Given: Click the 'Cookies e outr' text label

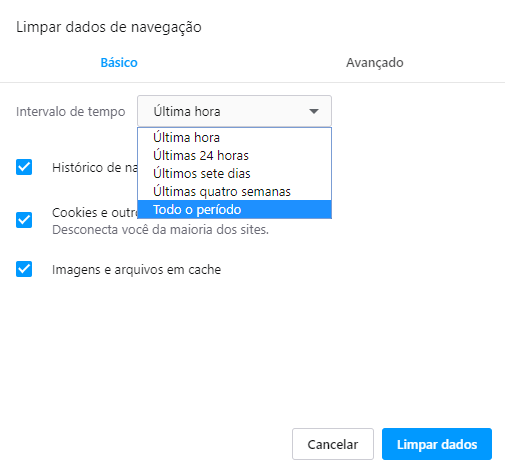Looking at the screenshot, I should click(95, 213).
